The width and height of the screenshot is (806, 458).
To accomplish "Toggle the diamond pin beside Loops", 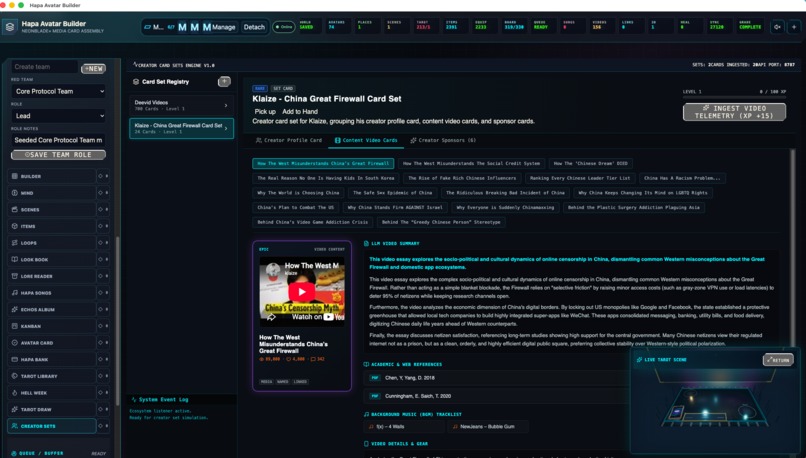I will [100, 243].
